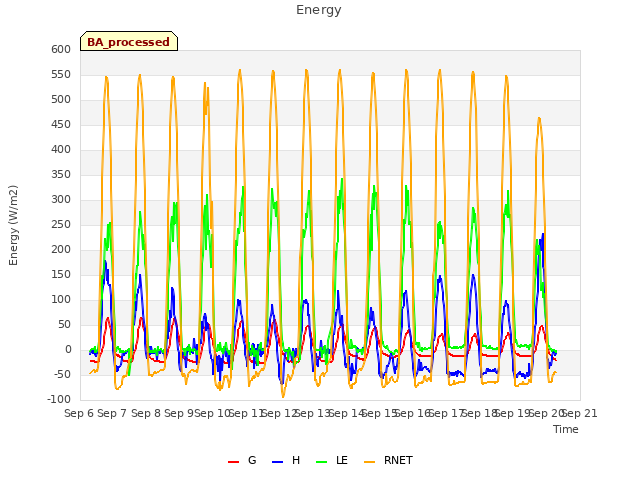Image resolution: width=640 pixels, height=480 pixels.
Task: Click the H legend entry
Action: coord(286,460)
